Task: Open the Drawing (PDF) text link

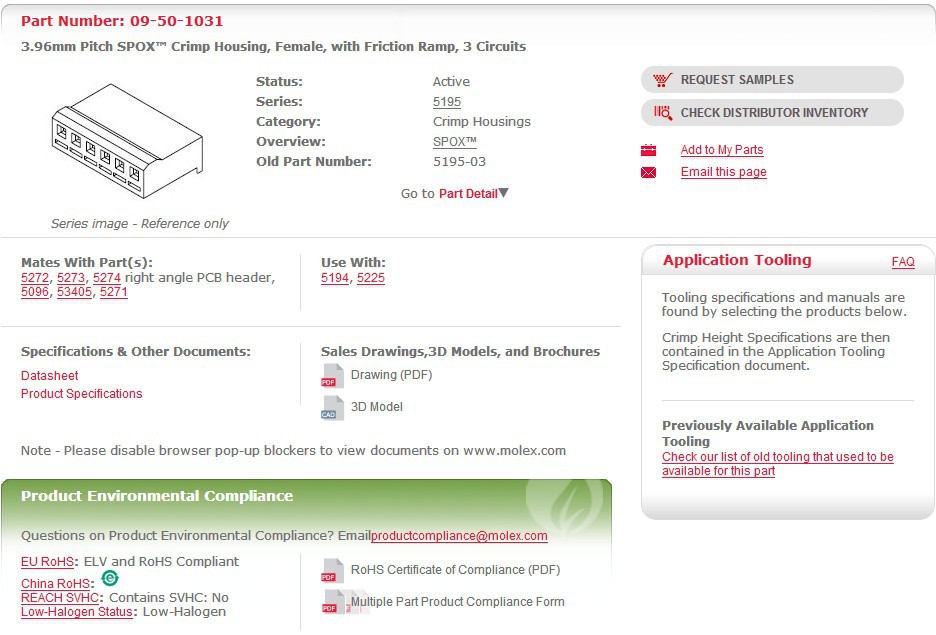Action: [392, 375]
